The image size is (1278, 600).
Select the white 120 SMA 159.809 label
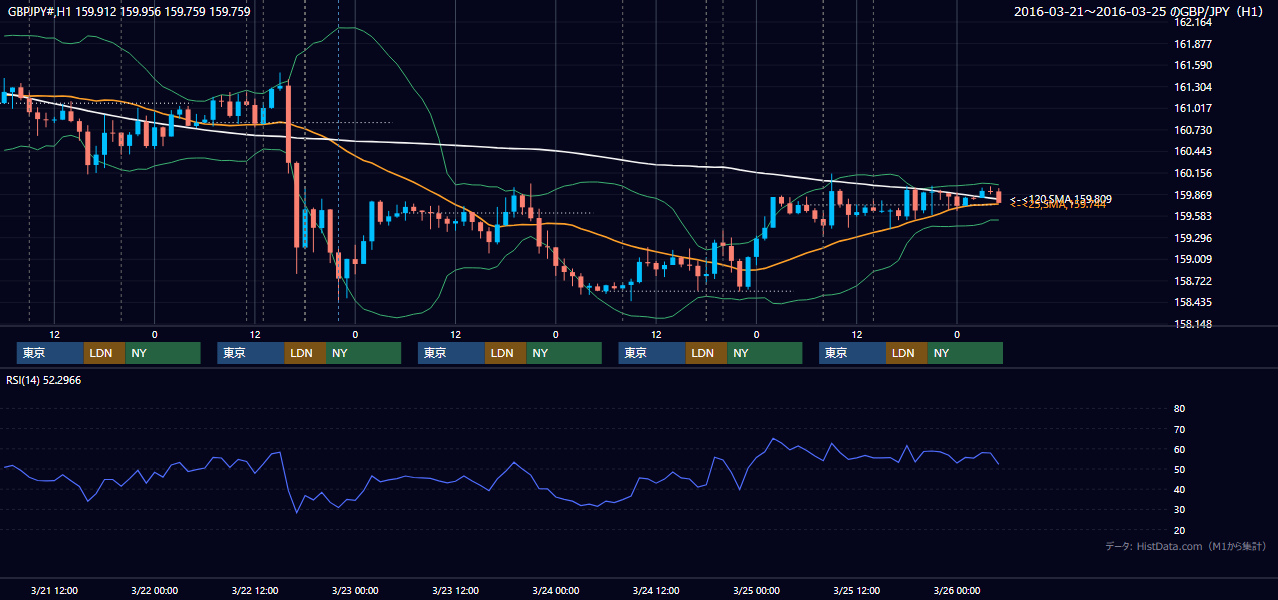click(1061, 199)
